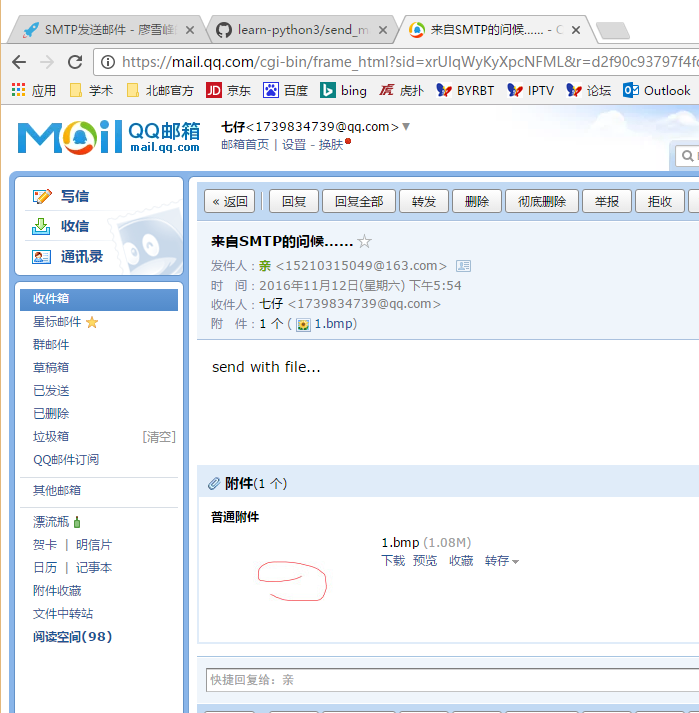Open the 收件箱 inbox folder
The image size is (699, 713).
click(51, 299)
